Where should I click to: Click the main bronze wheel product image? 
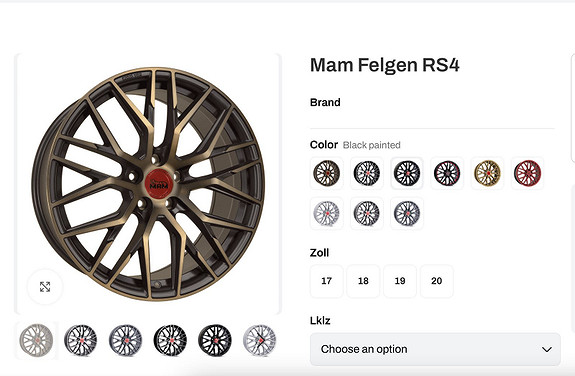(x=148, y=183)
